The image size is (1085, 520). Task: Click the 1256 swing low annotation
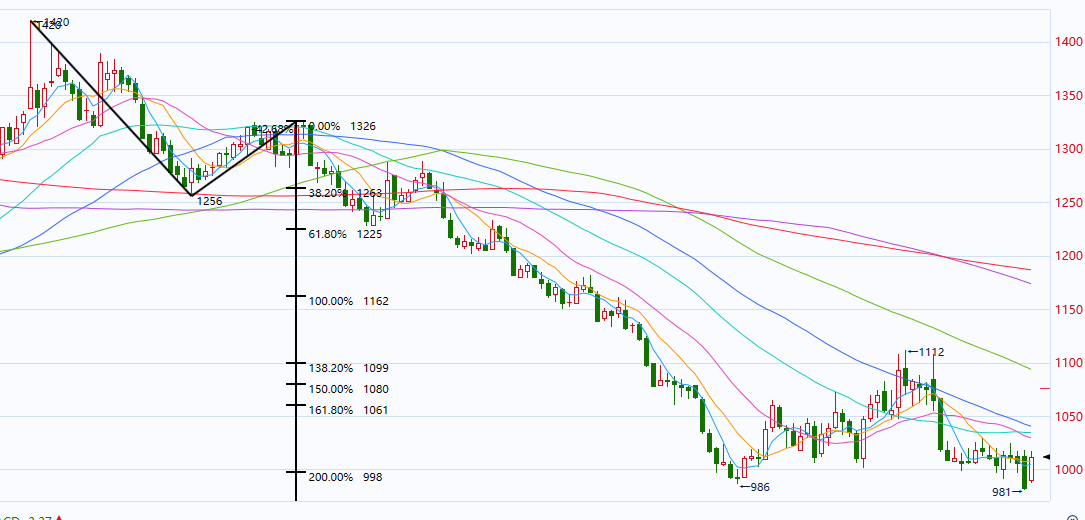tap(209, 201)
